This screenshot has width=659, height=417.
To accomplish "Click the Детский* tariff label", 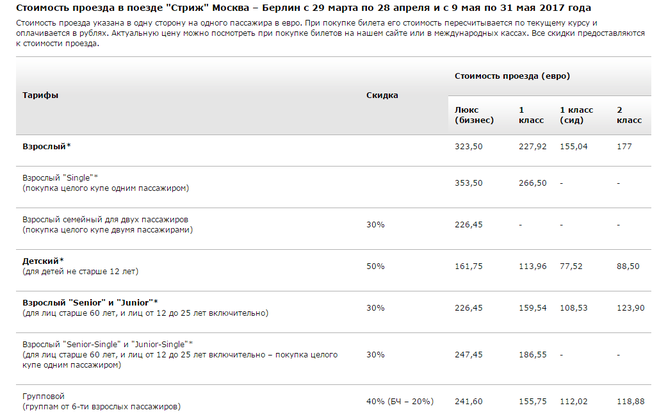I will (x=43, y=261).
